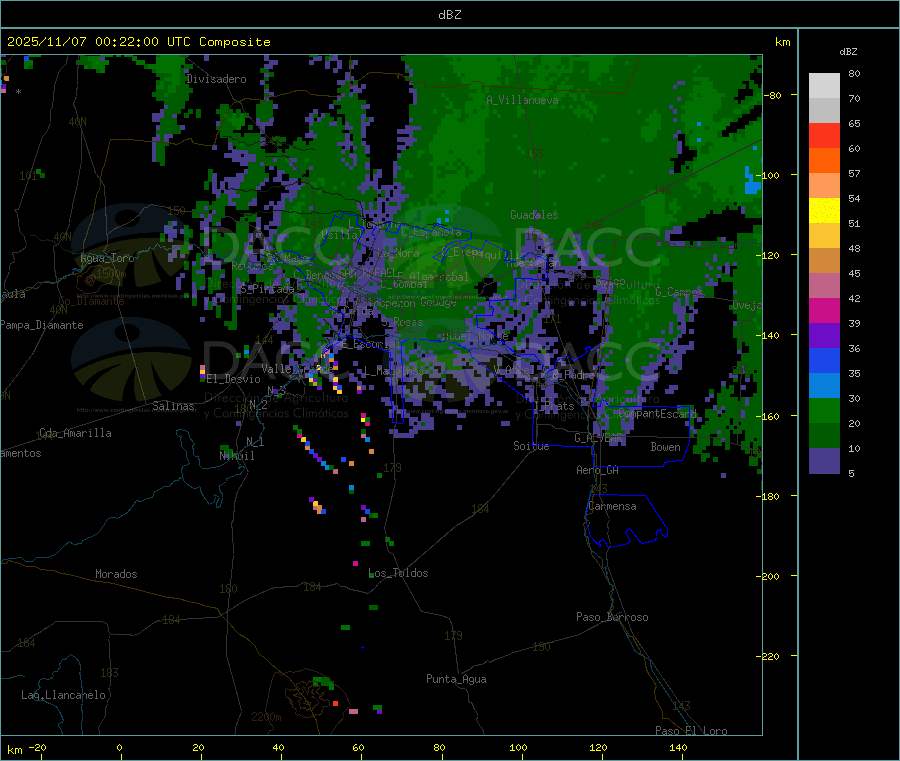
Task: Click the -100 km vertical axis tick
Action: [768, 175]
